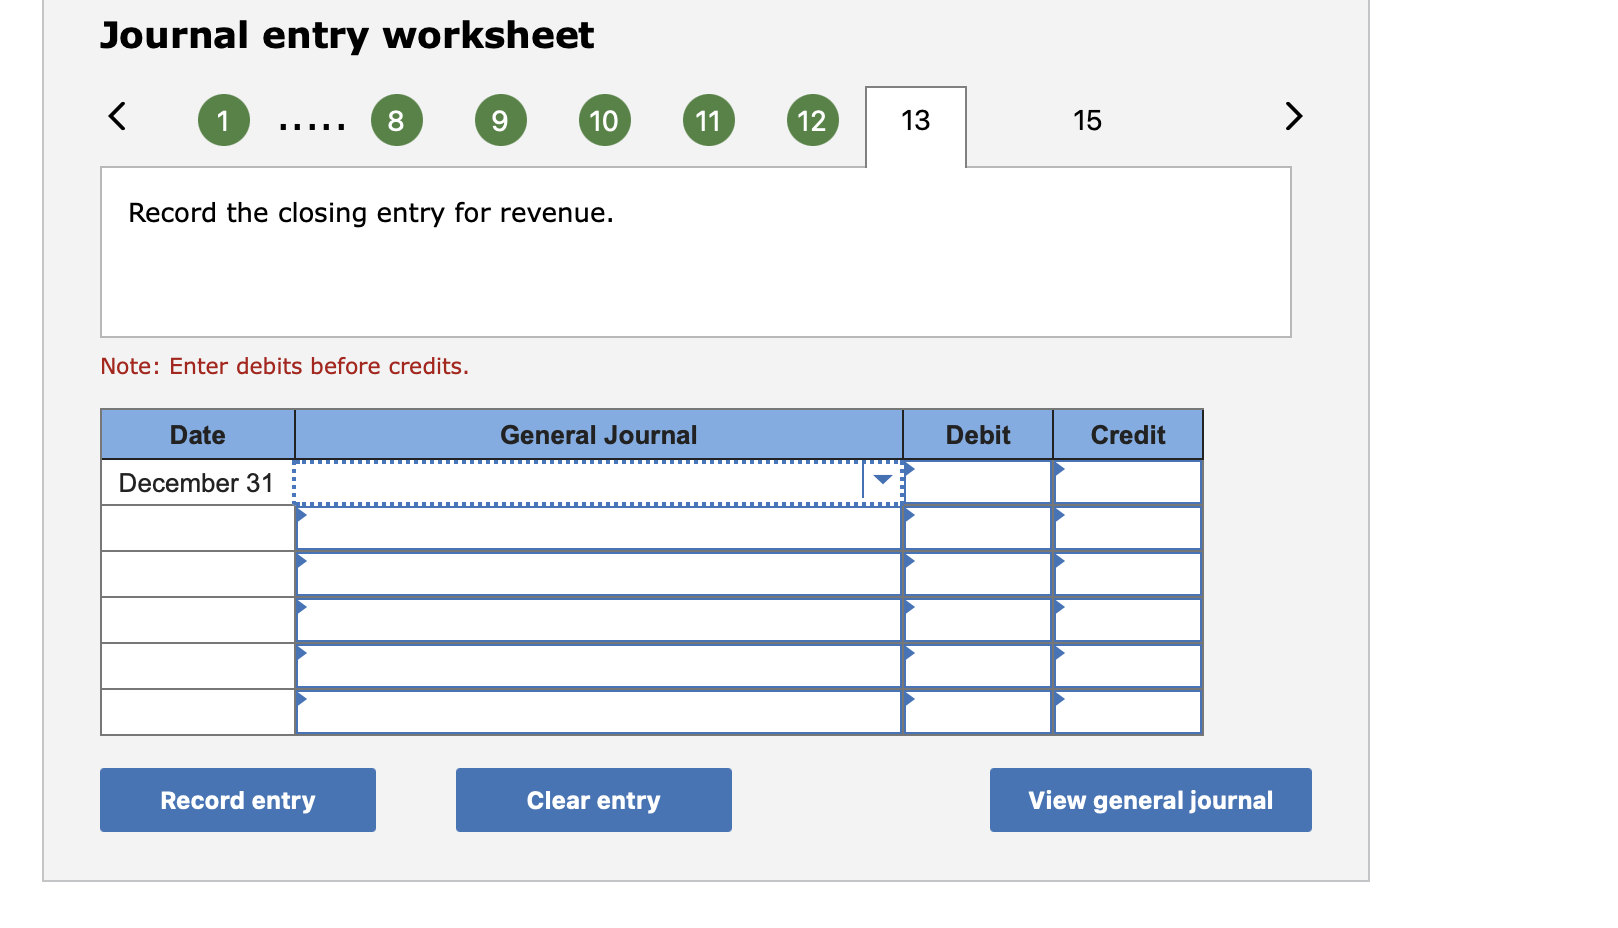
Task: Switch to entry tab 15
Action: tap(1087, 120)
